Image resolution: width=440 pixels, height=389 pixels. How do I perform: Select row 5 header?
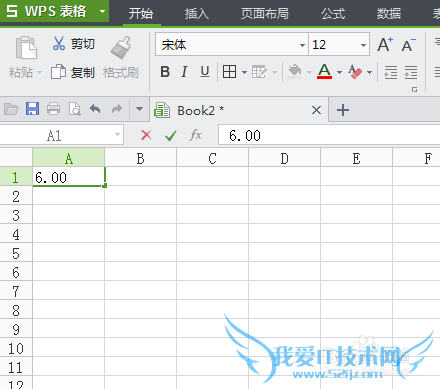pos(16,254)
